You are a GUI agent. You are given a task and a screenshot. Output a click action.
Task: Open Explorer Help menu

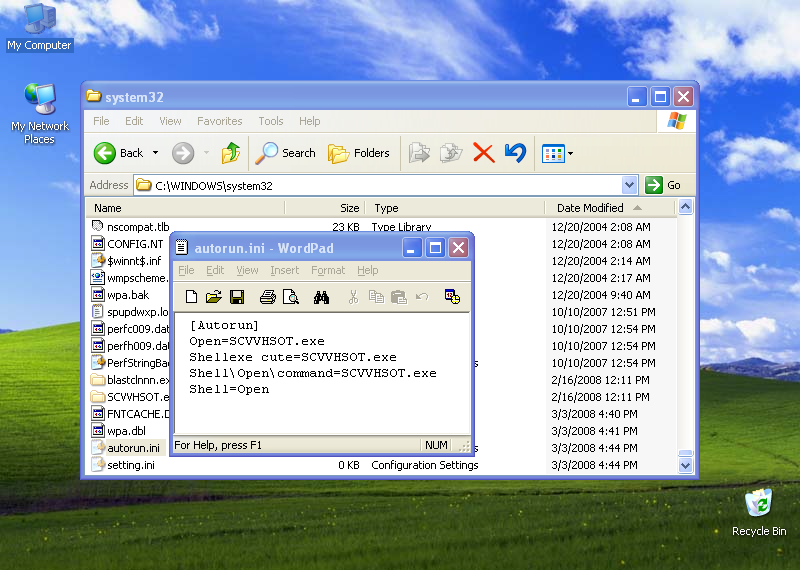point(309,121)
